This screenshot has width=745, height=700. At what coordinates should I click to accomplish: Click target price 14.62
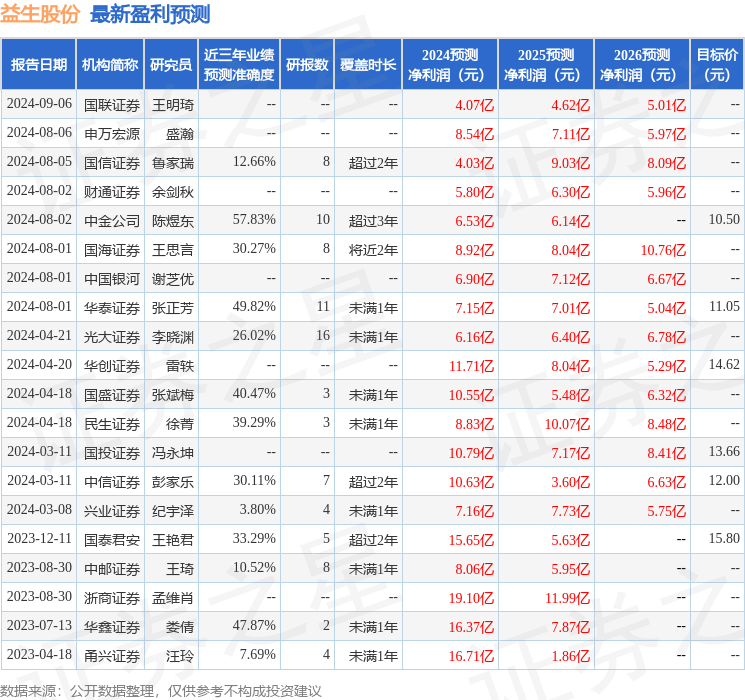[x=724, y=364]
